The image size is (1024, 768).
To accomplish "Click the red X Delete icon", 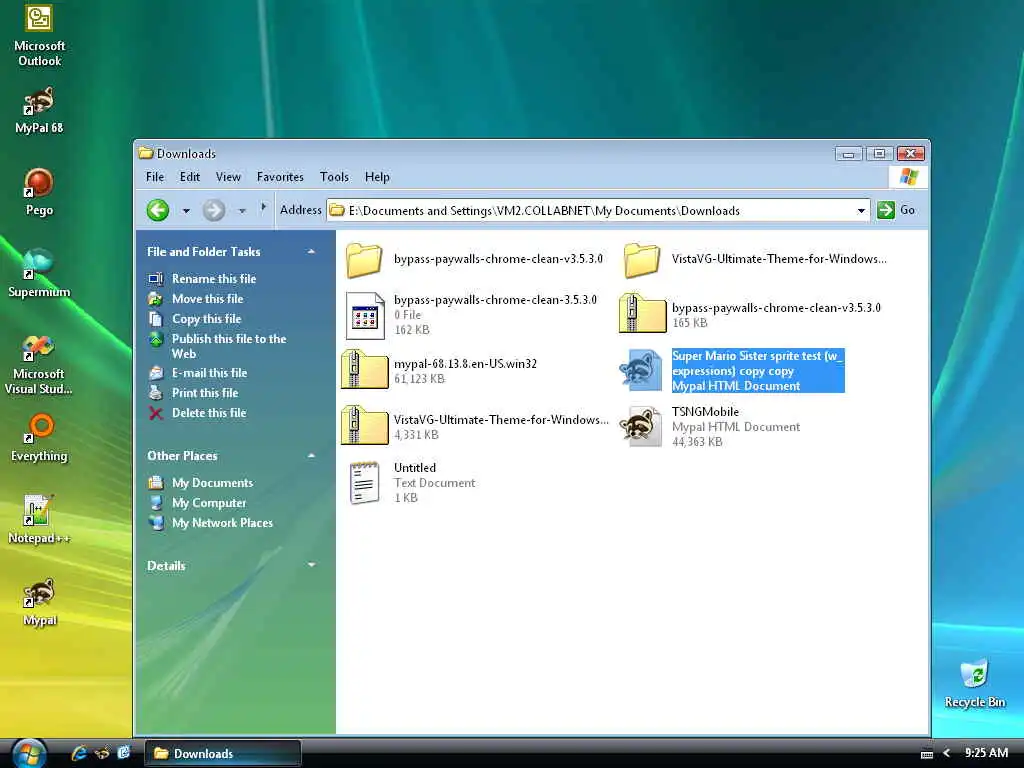I will click(155, 413).
